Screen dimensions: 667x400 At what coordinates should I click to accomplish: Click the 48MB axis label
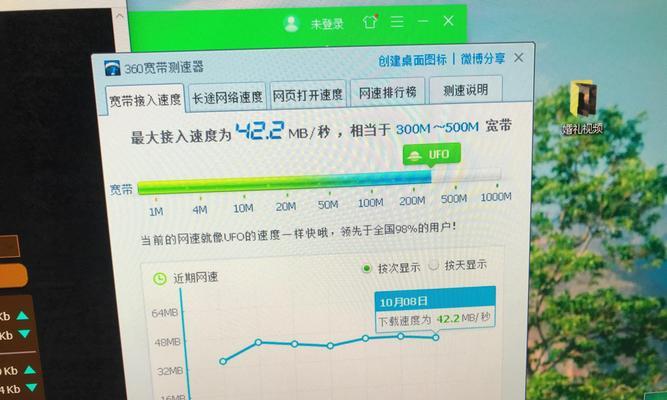click(167, 342)
